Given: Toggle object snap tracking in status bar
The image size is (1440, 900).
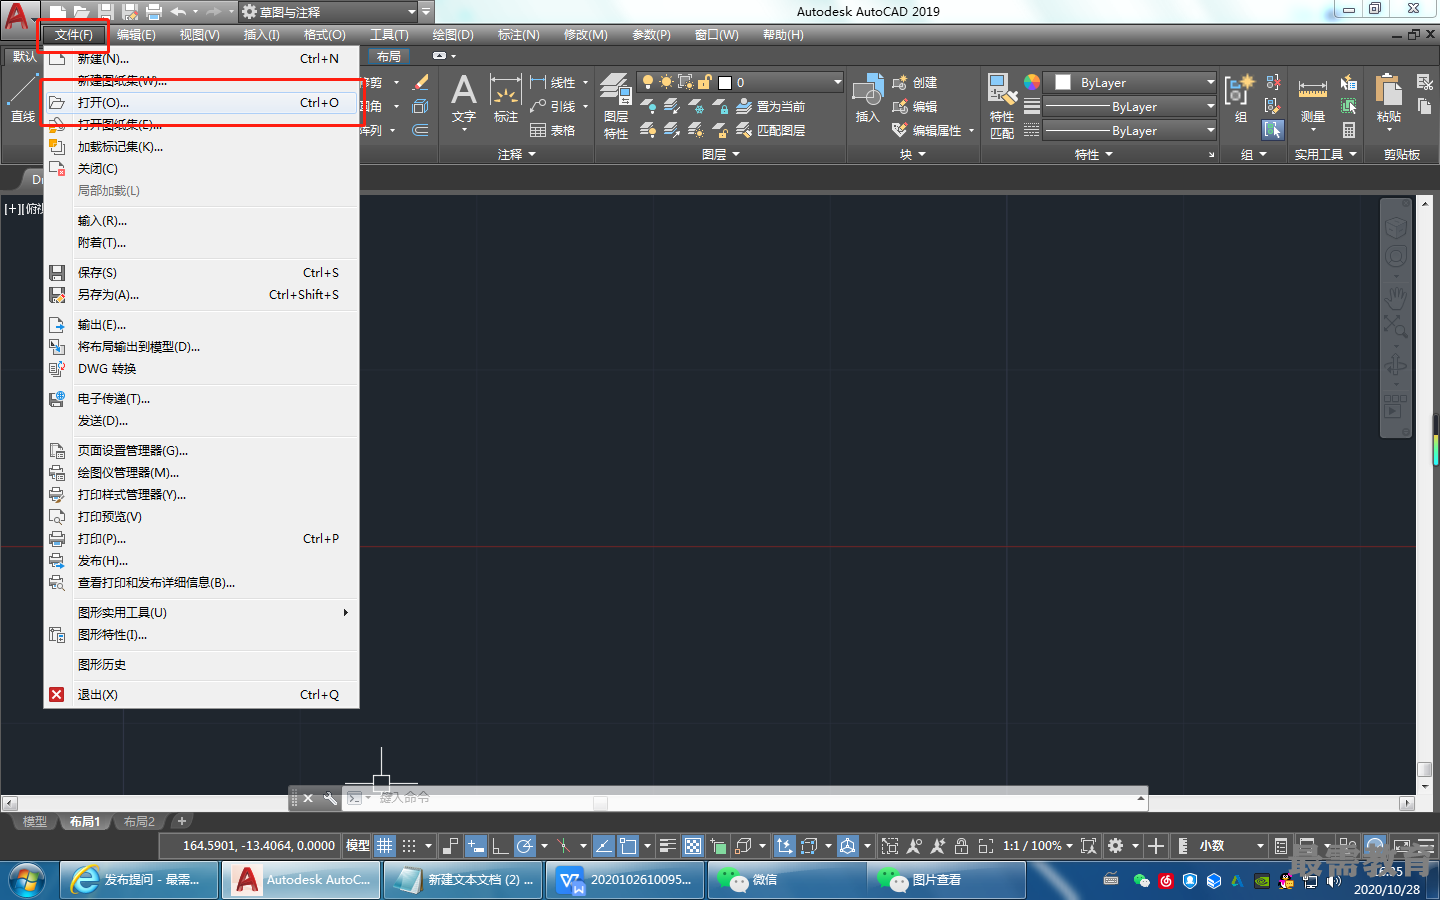Looking at the screenshot, I should pyautogui.click(x=604, y=846).
